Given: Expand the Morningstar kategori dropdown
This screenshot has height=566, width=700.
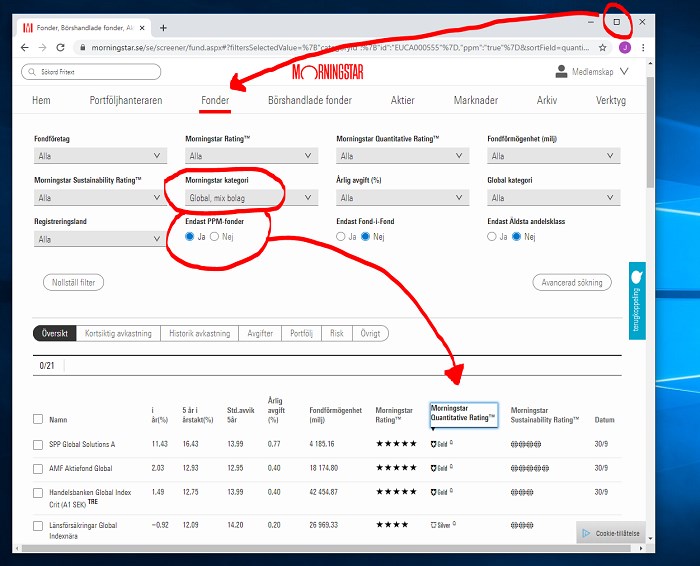Looking at the screenshot, I should click(251, 198).
